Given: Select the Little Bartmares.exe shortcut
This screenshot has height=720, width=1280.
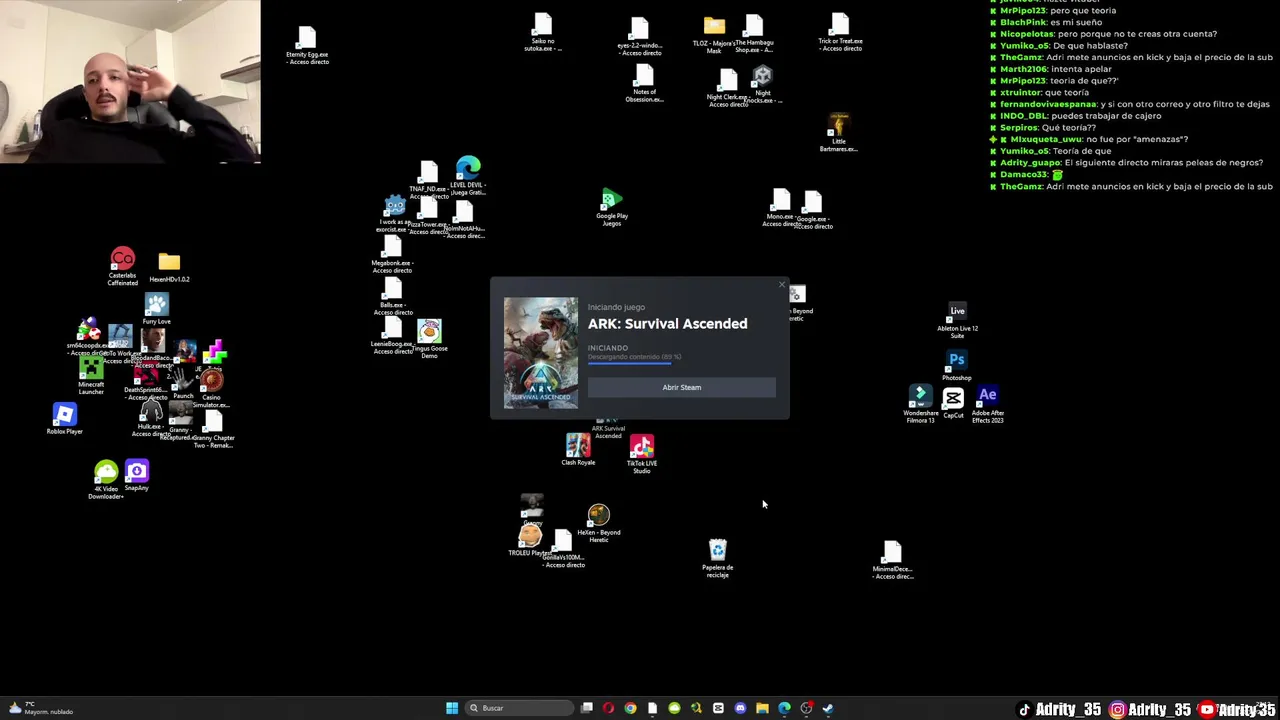Looking at the screenshot, I should [x=839, y=132].
